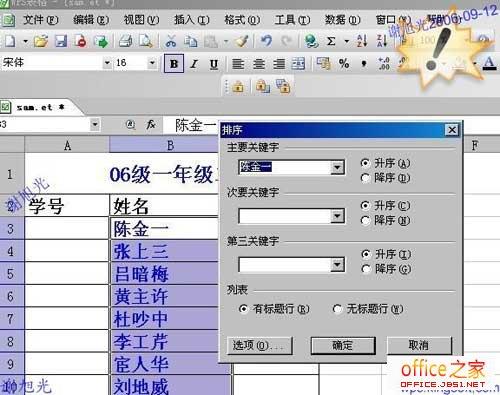This screenshot has height=395, width=500.
Task: Click the font color A icon
Action: 489,63
